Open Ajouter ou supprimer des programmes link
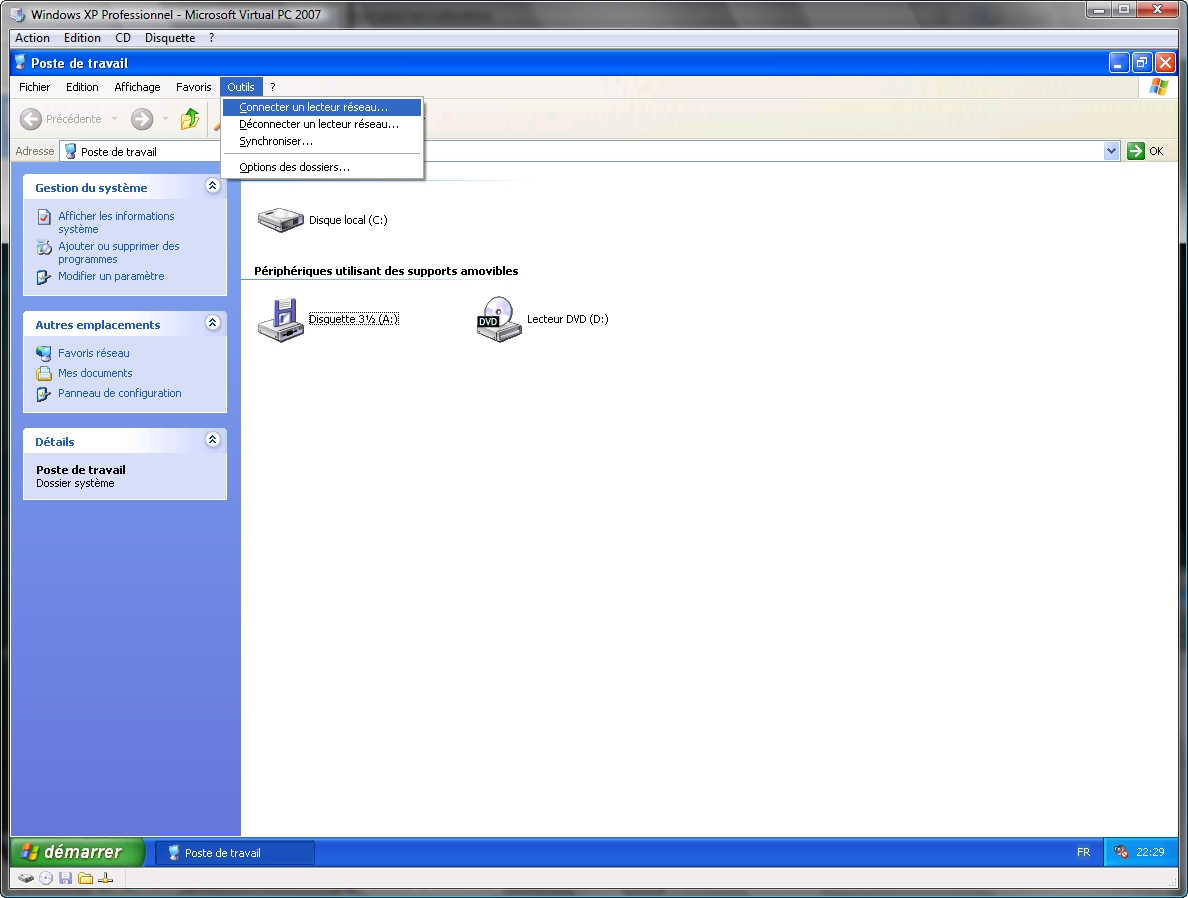 (119, 253)
